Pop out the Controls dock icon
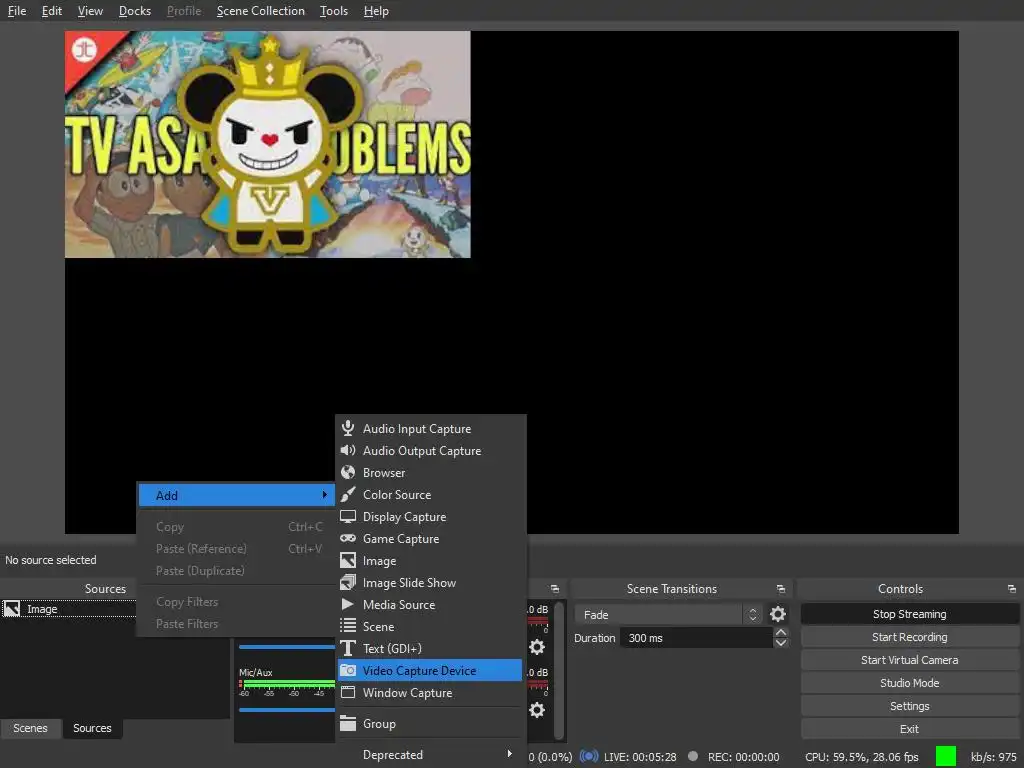 (x=1012, y=589)
